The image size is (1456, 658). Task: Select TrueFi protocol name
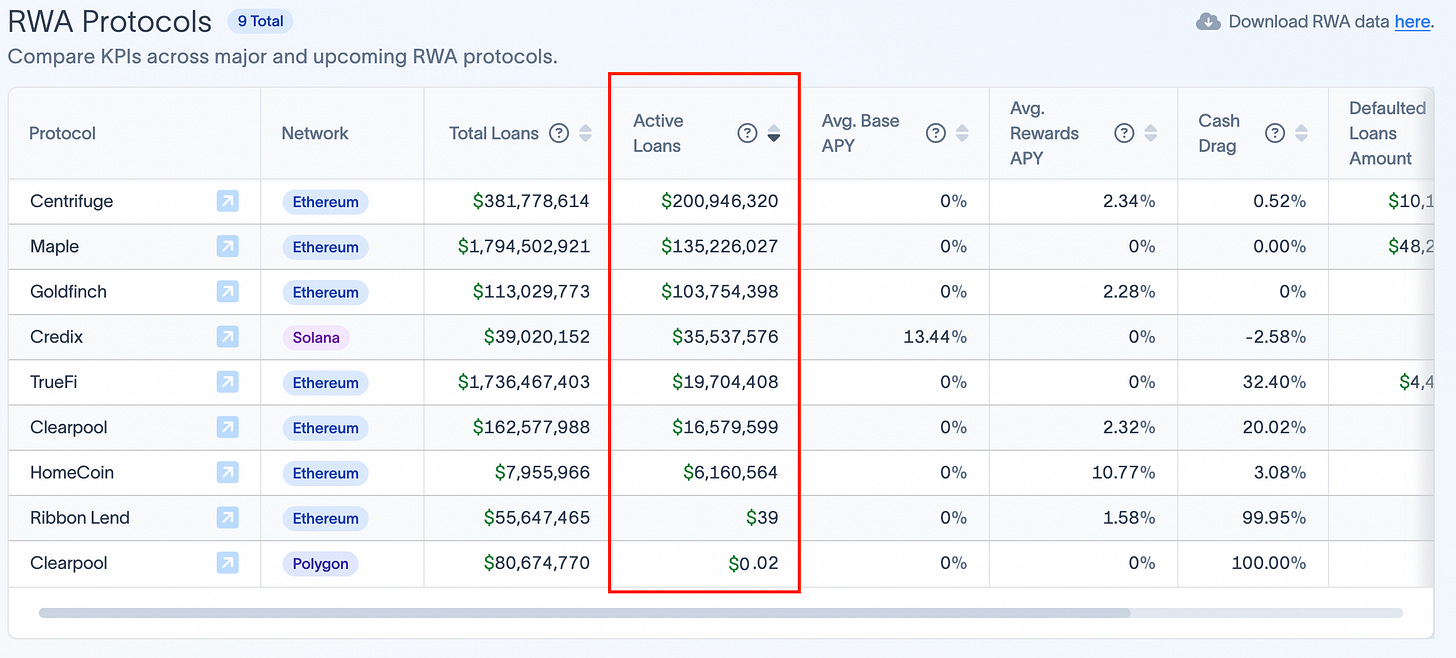(55, 382)
